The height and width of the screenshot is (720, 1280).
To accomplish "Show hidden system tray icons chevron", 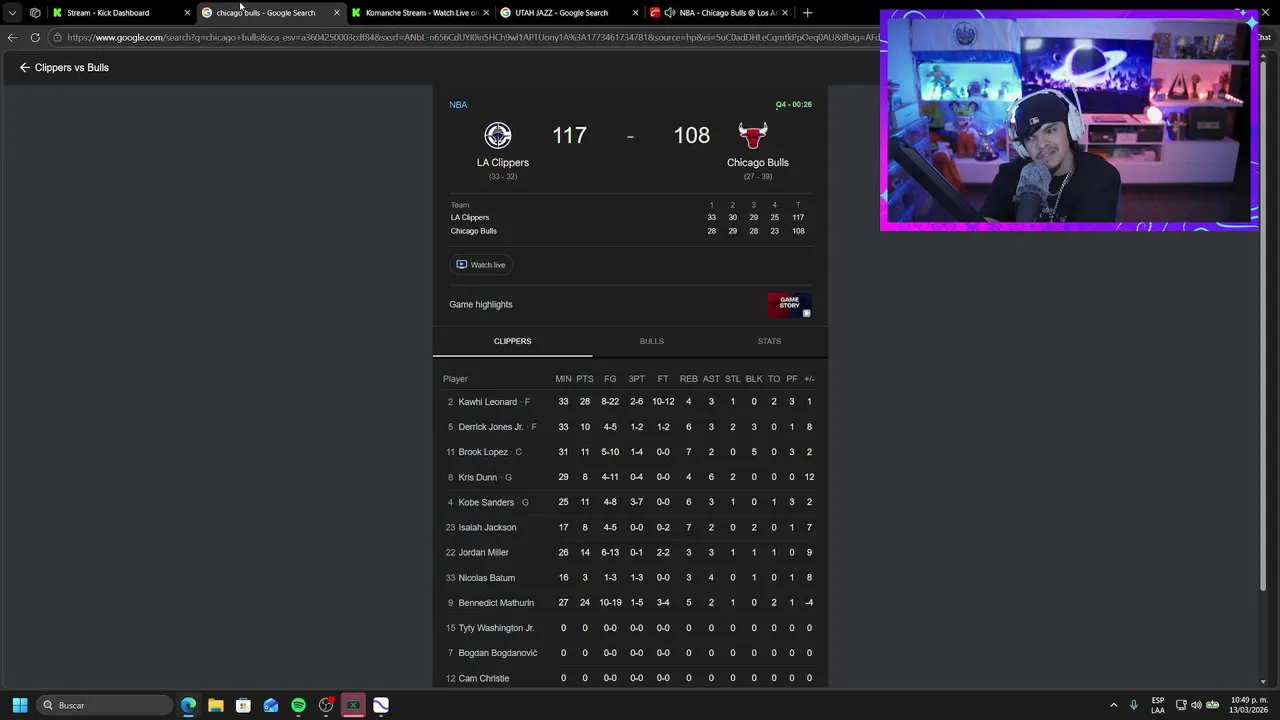I will click(x=1113, y=705).
